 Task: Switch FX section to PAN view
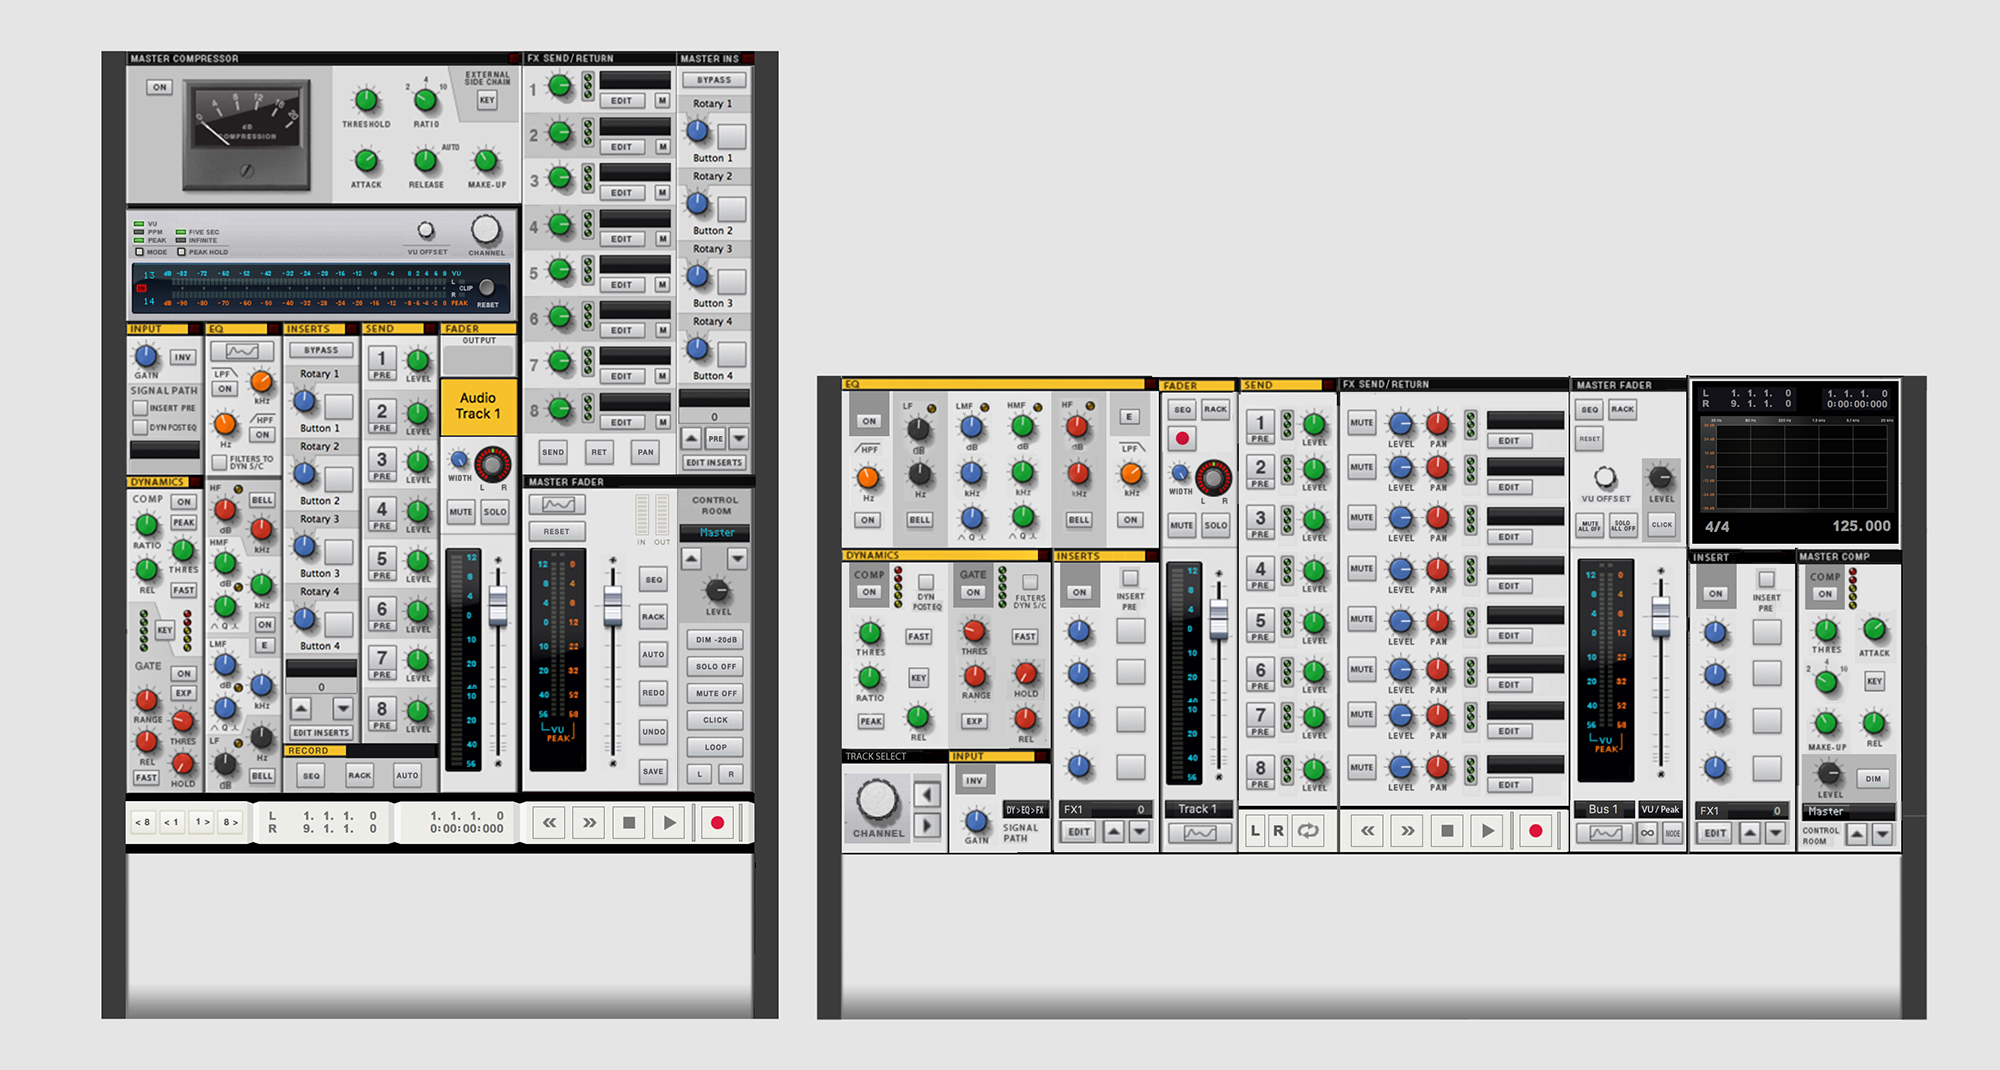click(x=646, y=452)
